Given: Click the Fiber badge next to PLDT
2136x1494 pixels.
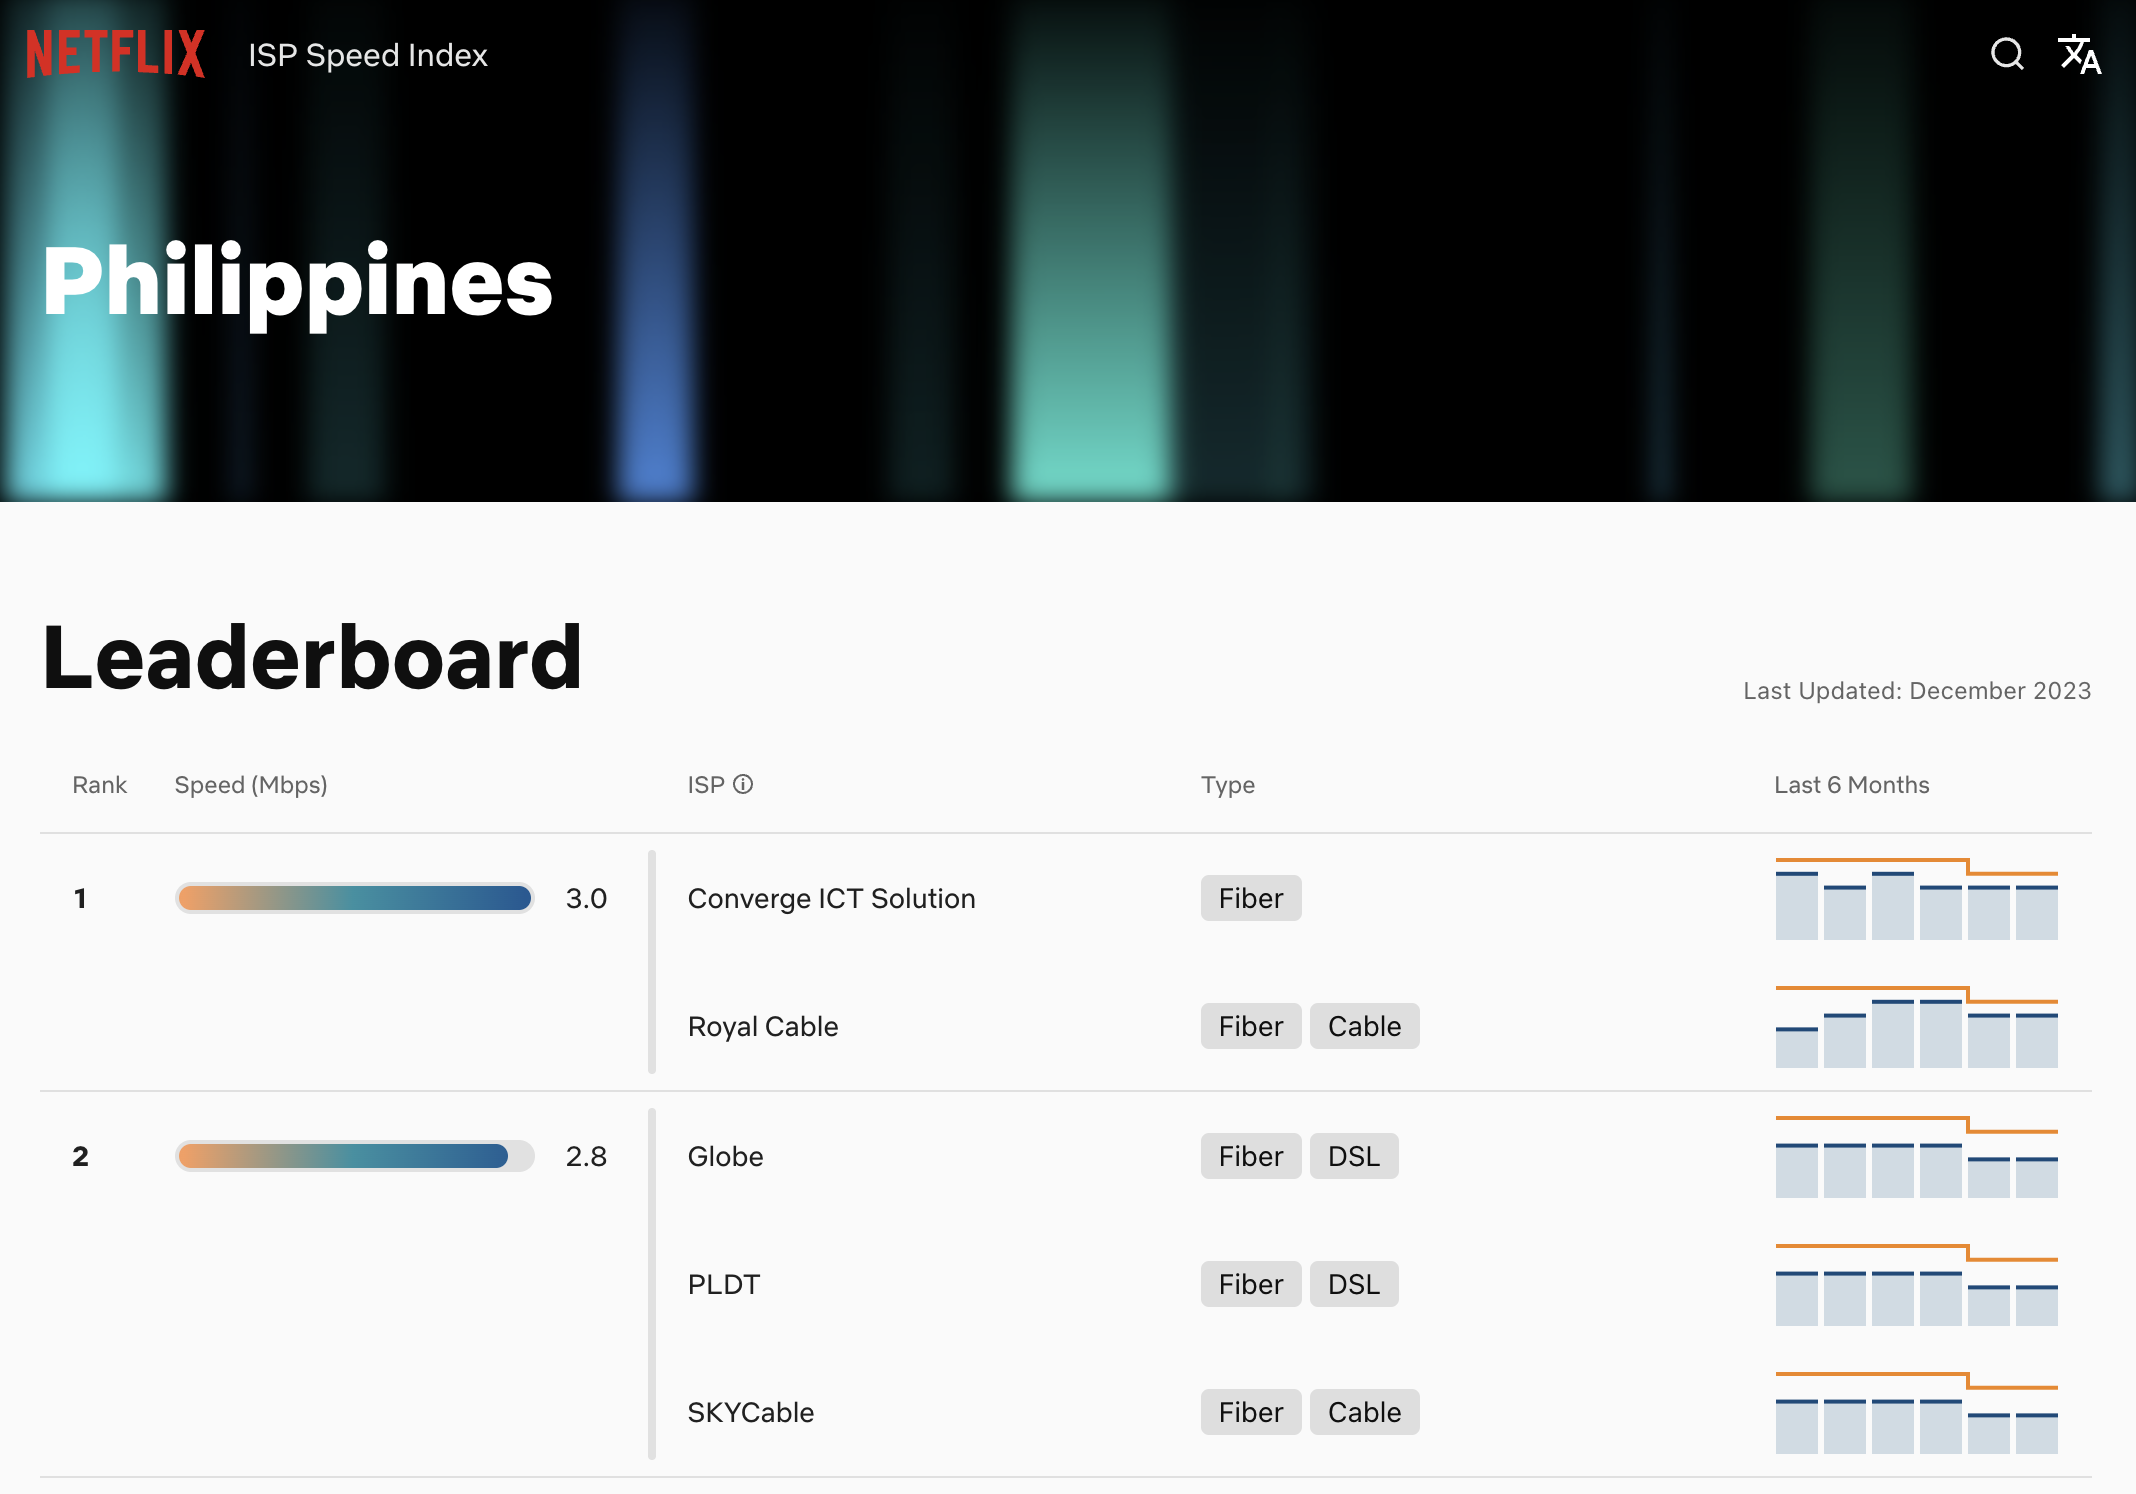Looking at the screenshot, I should click(x=1249, y=1284).
